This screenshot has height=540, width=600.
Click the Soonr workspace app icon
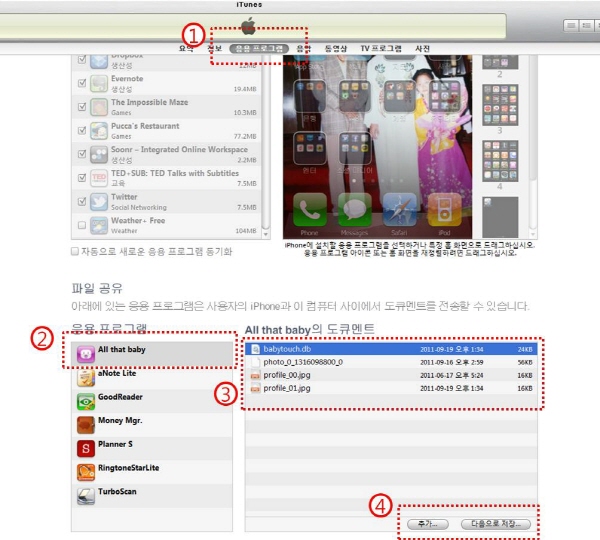[x=99, y=155]
